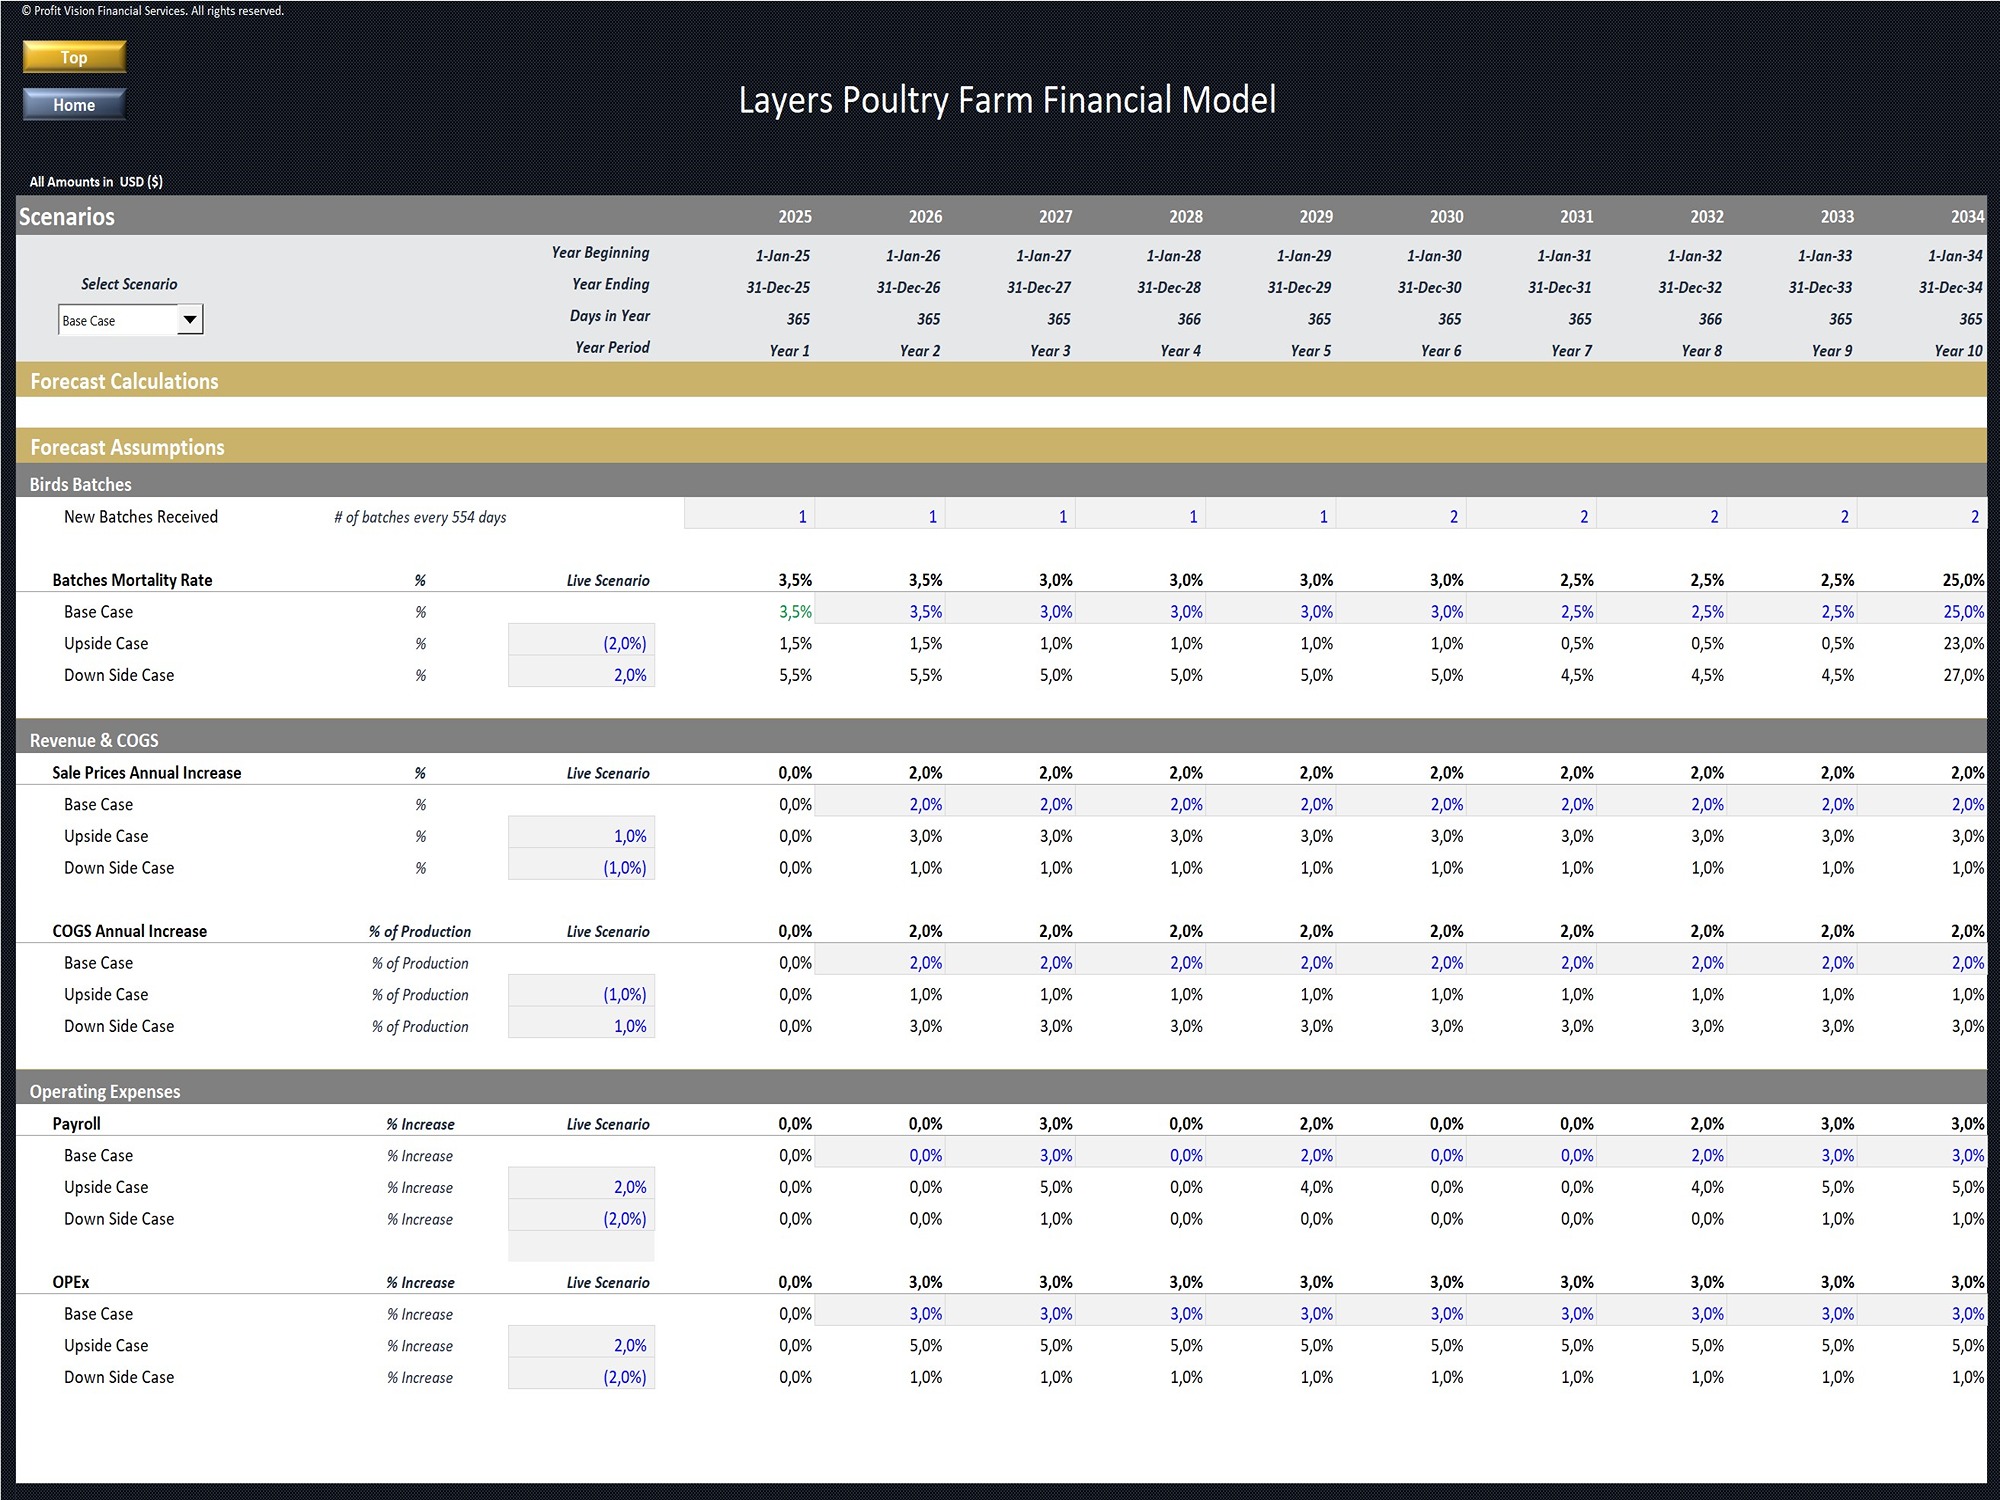Click the Scenarios section header
This screenshot has height=1500, width=2000.
click(67, 216)
